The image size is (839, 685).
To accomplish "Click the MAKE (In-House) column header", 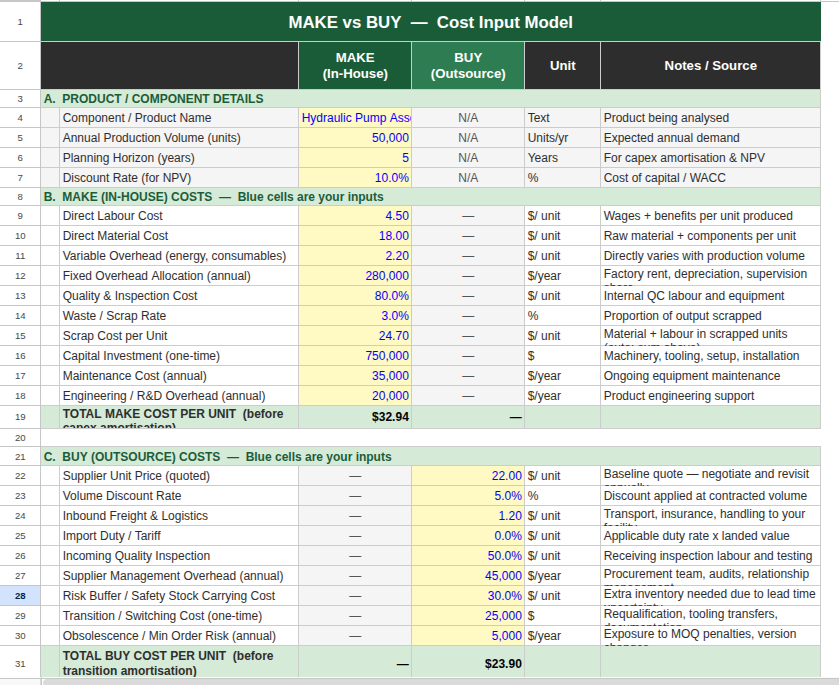I will [355, 66].
